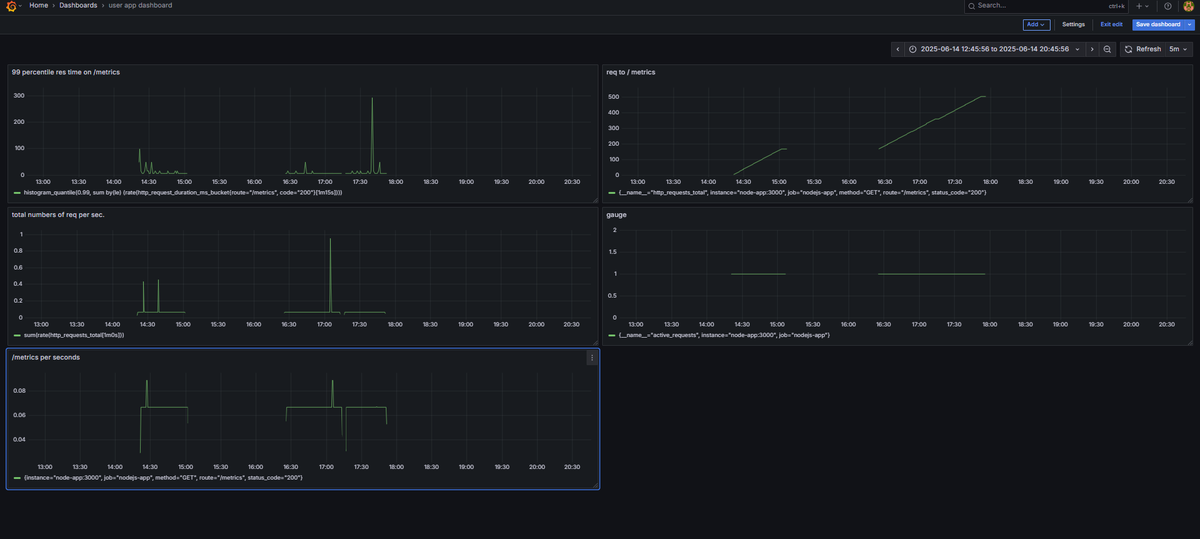Toggle the http_requests_total legend in req panel
Screen dimensions: 1200x539
point(802,193)
